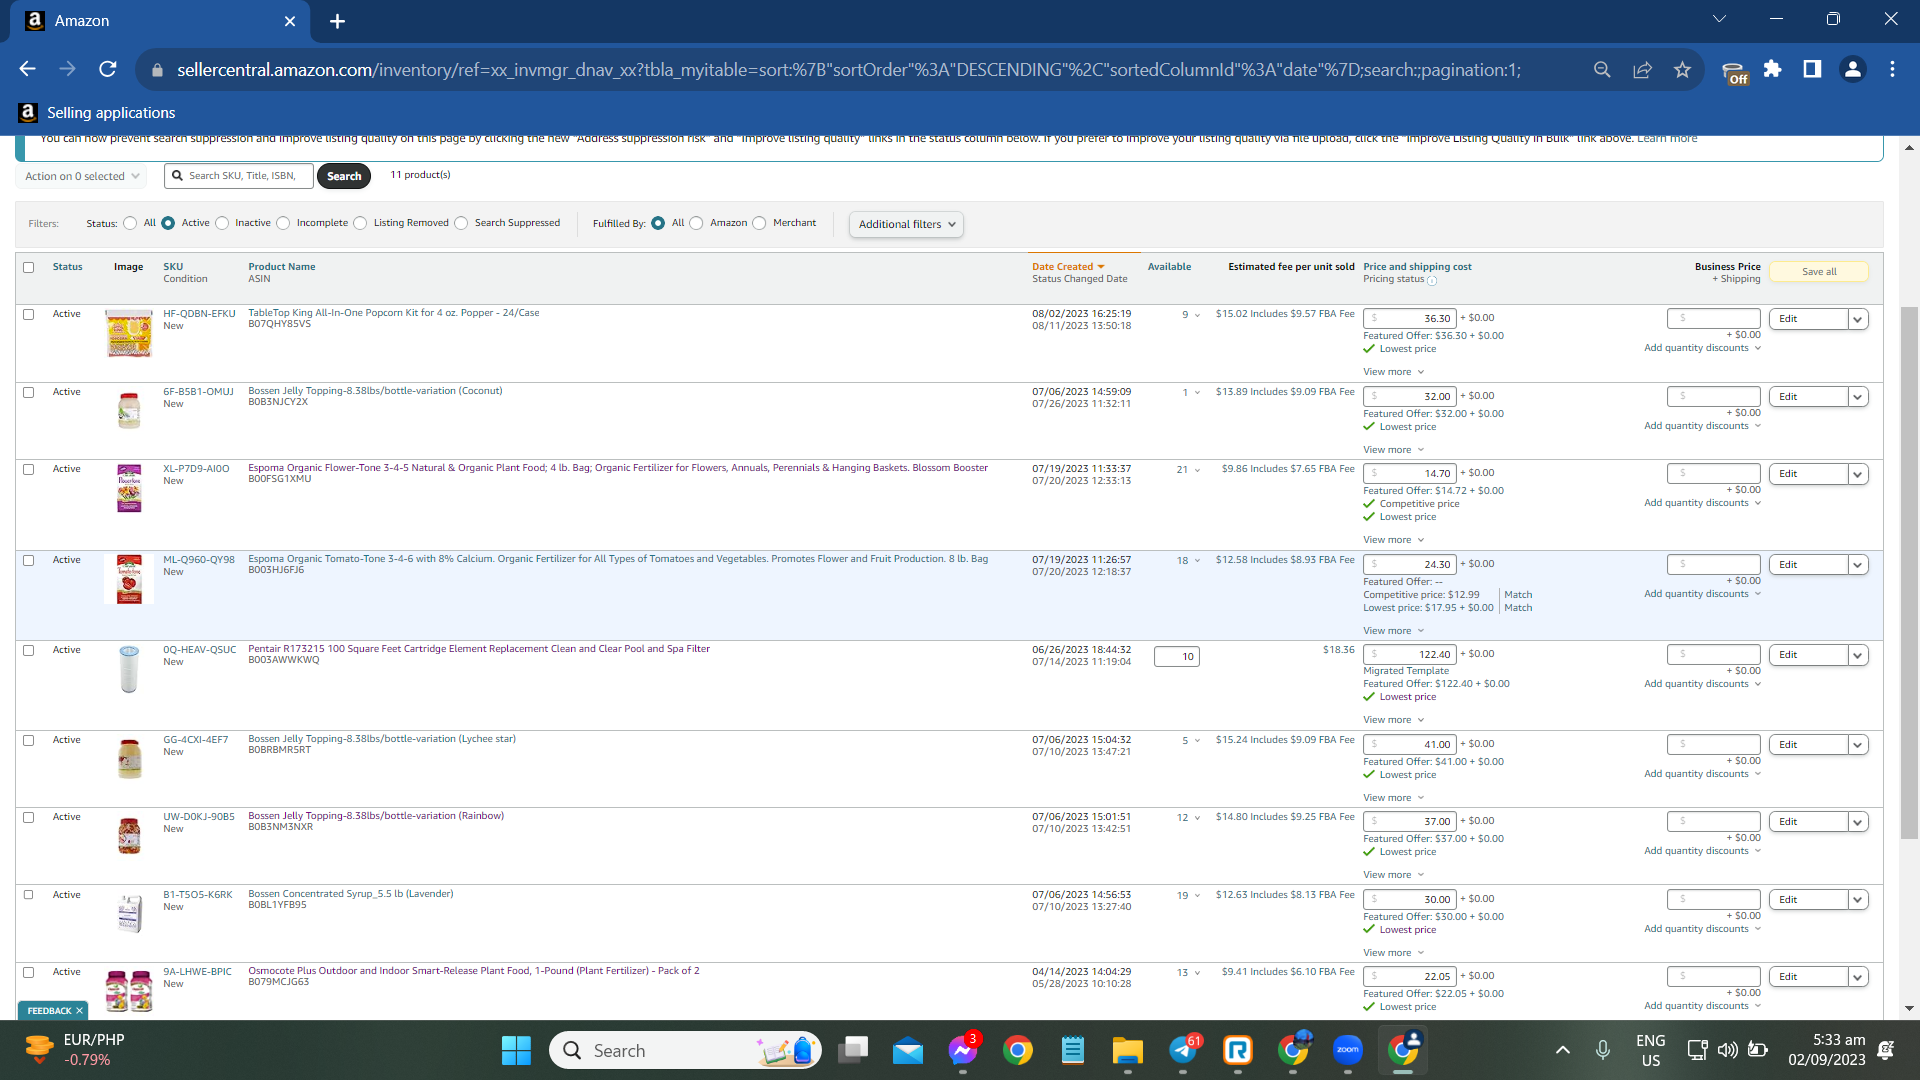Click the Available column header

click(1169, 267)
